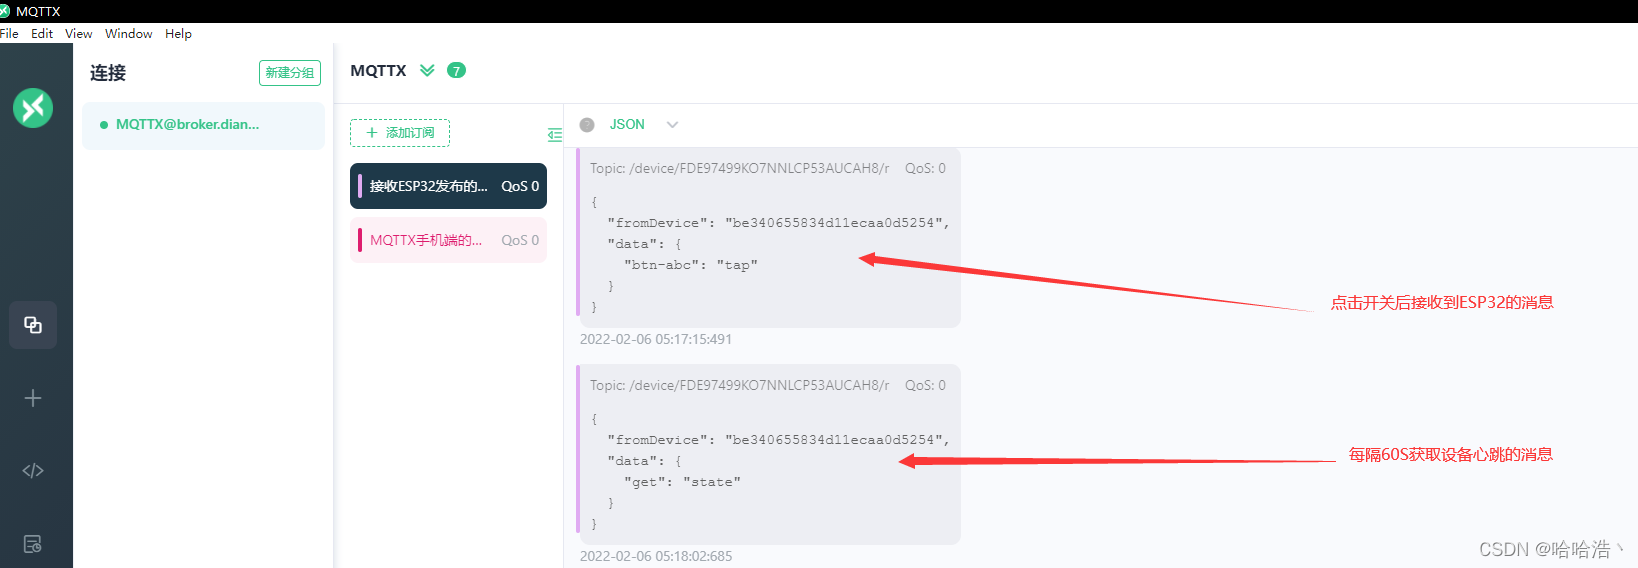Click the MQTTX app icon in title bar
This screenshot has height=568, width=1638.
coord(4,11)
